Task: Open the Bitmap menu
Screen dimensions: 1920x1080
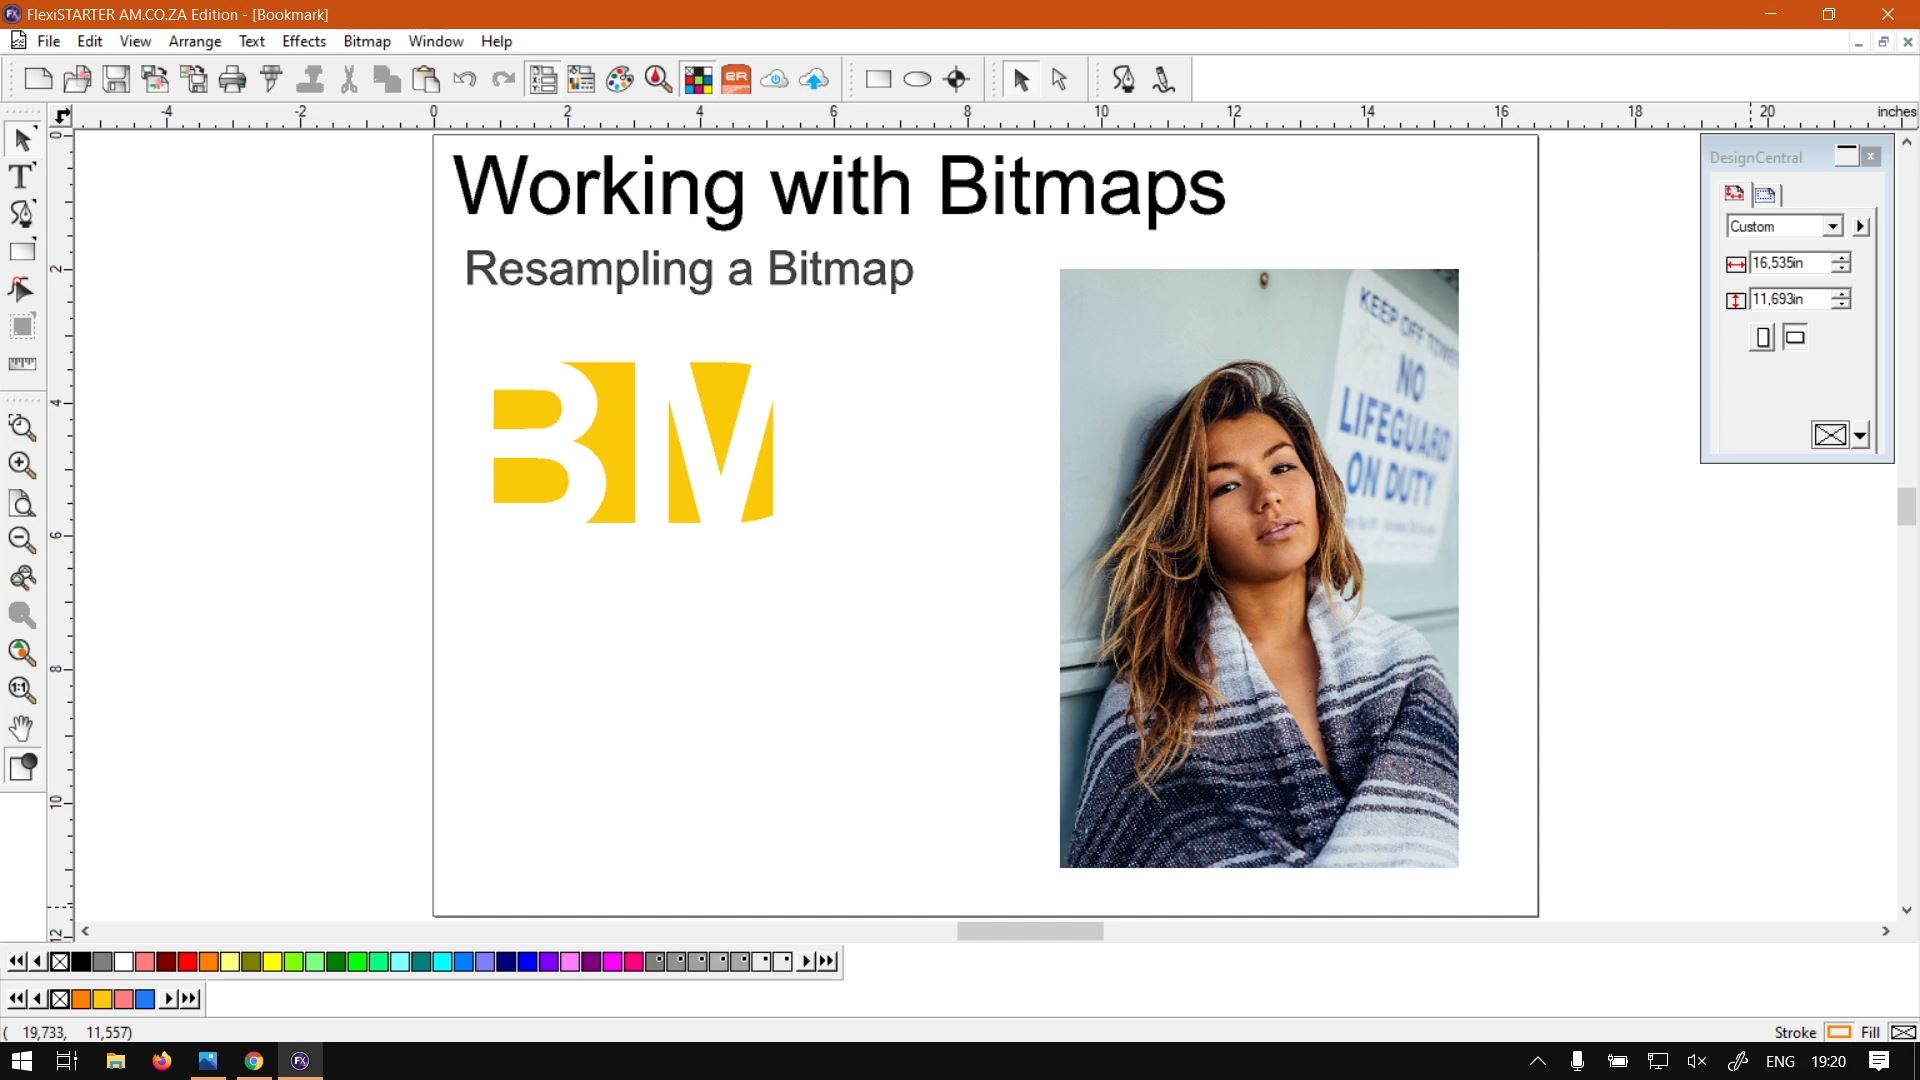Action: pos(367,41)
